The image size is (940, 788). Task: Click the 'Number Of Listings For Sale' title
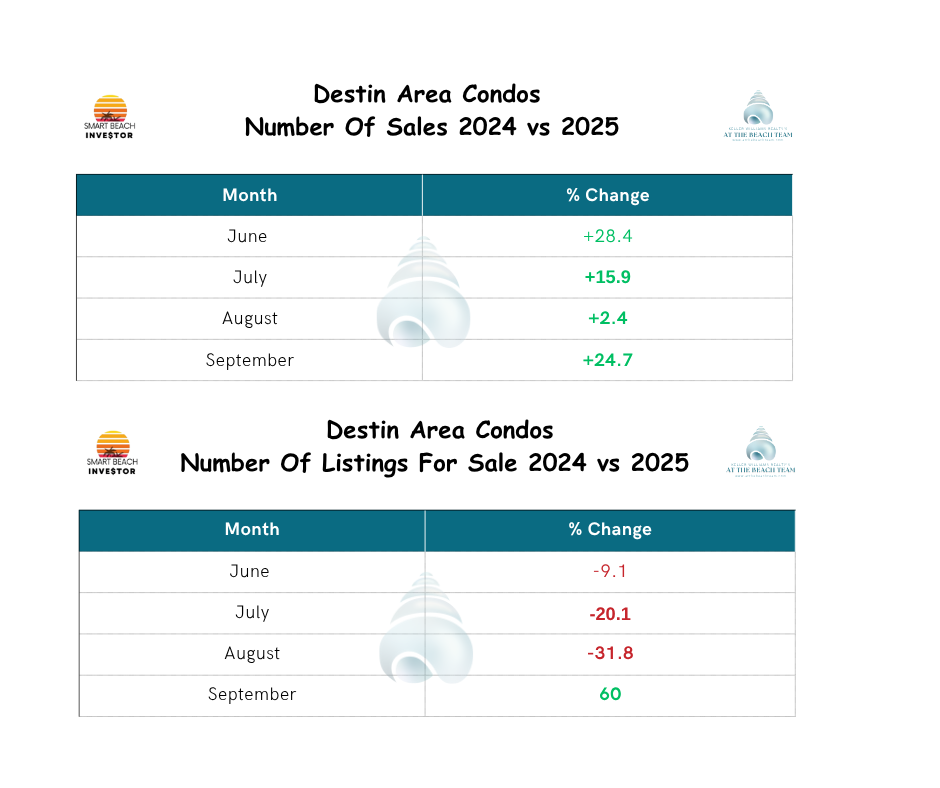click(x=434, y=463)
